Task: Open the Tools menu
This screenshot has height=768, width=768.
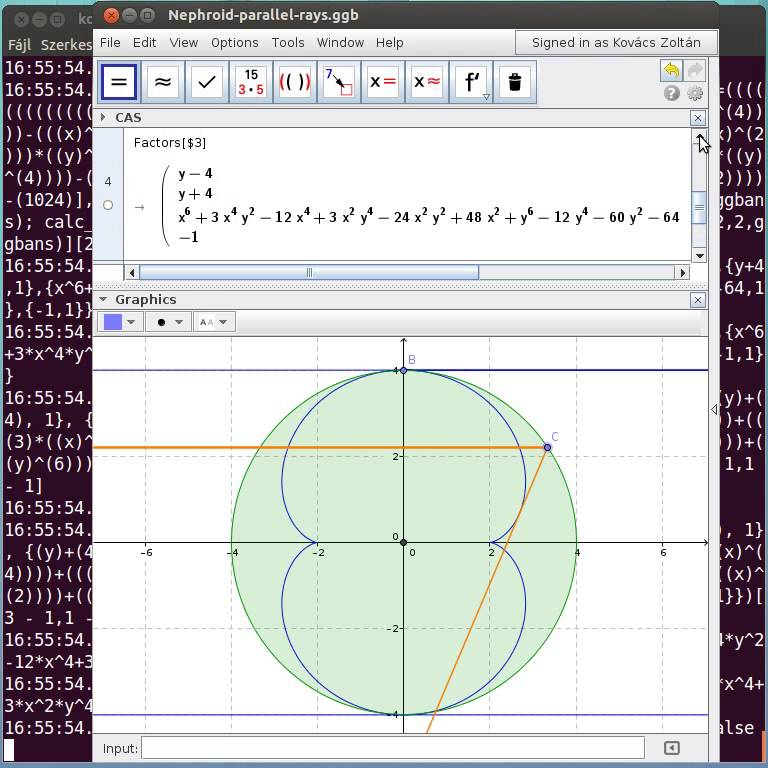Action: click(288, 43)
